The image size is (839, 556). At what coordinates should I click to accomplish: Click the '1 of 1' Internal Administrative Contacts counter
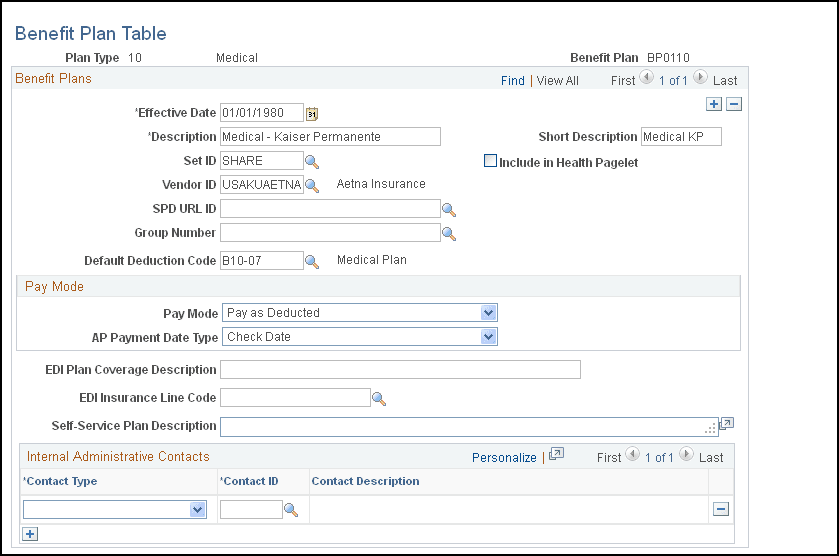pyautogui.click(x=659, y=458)
